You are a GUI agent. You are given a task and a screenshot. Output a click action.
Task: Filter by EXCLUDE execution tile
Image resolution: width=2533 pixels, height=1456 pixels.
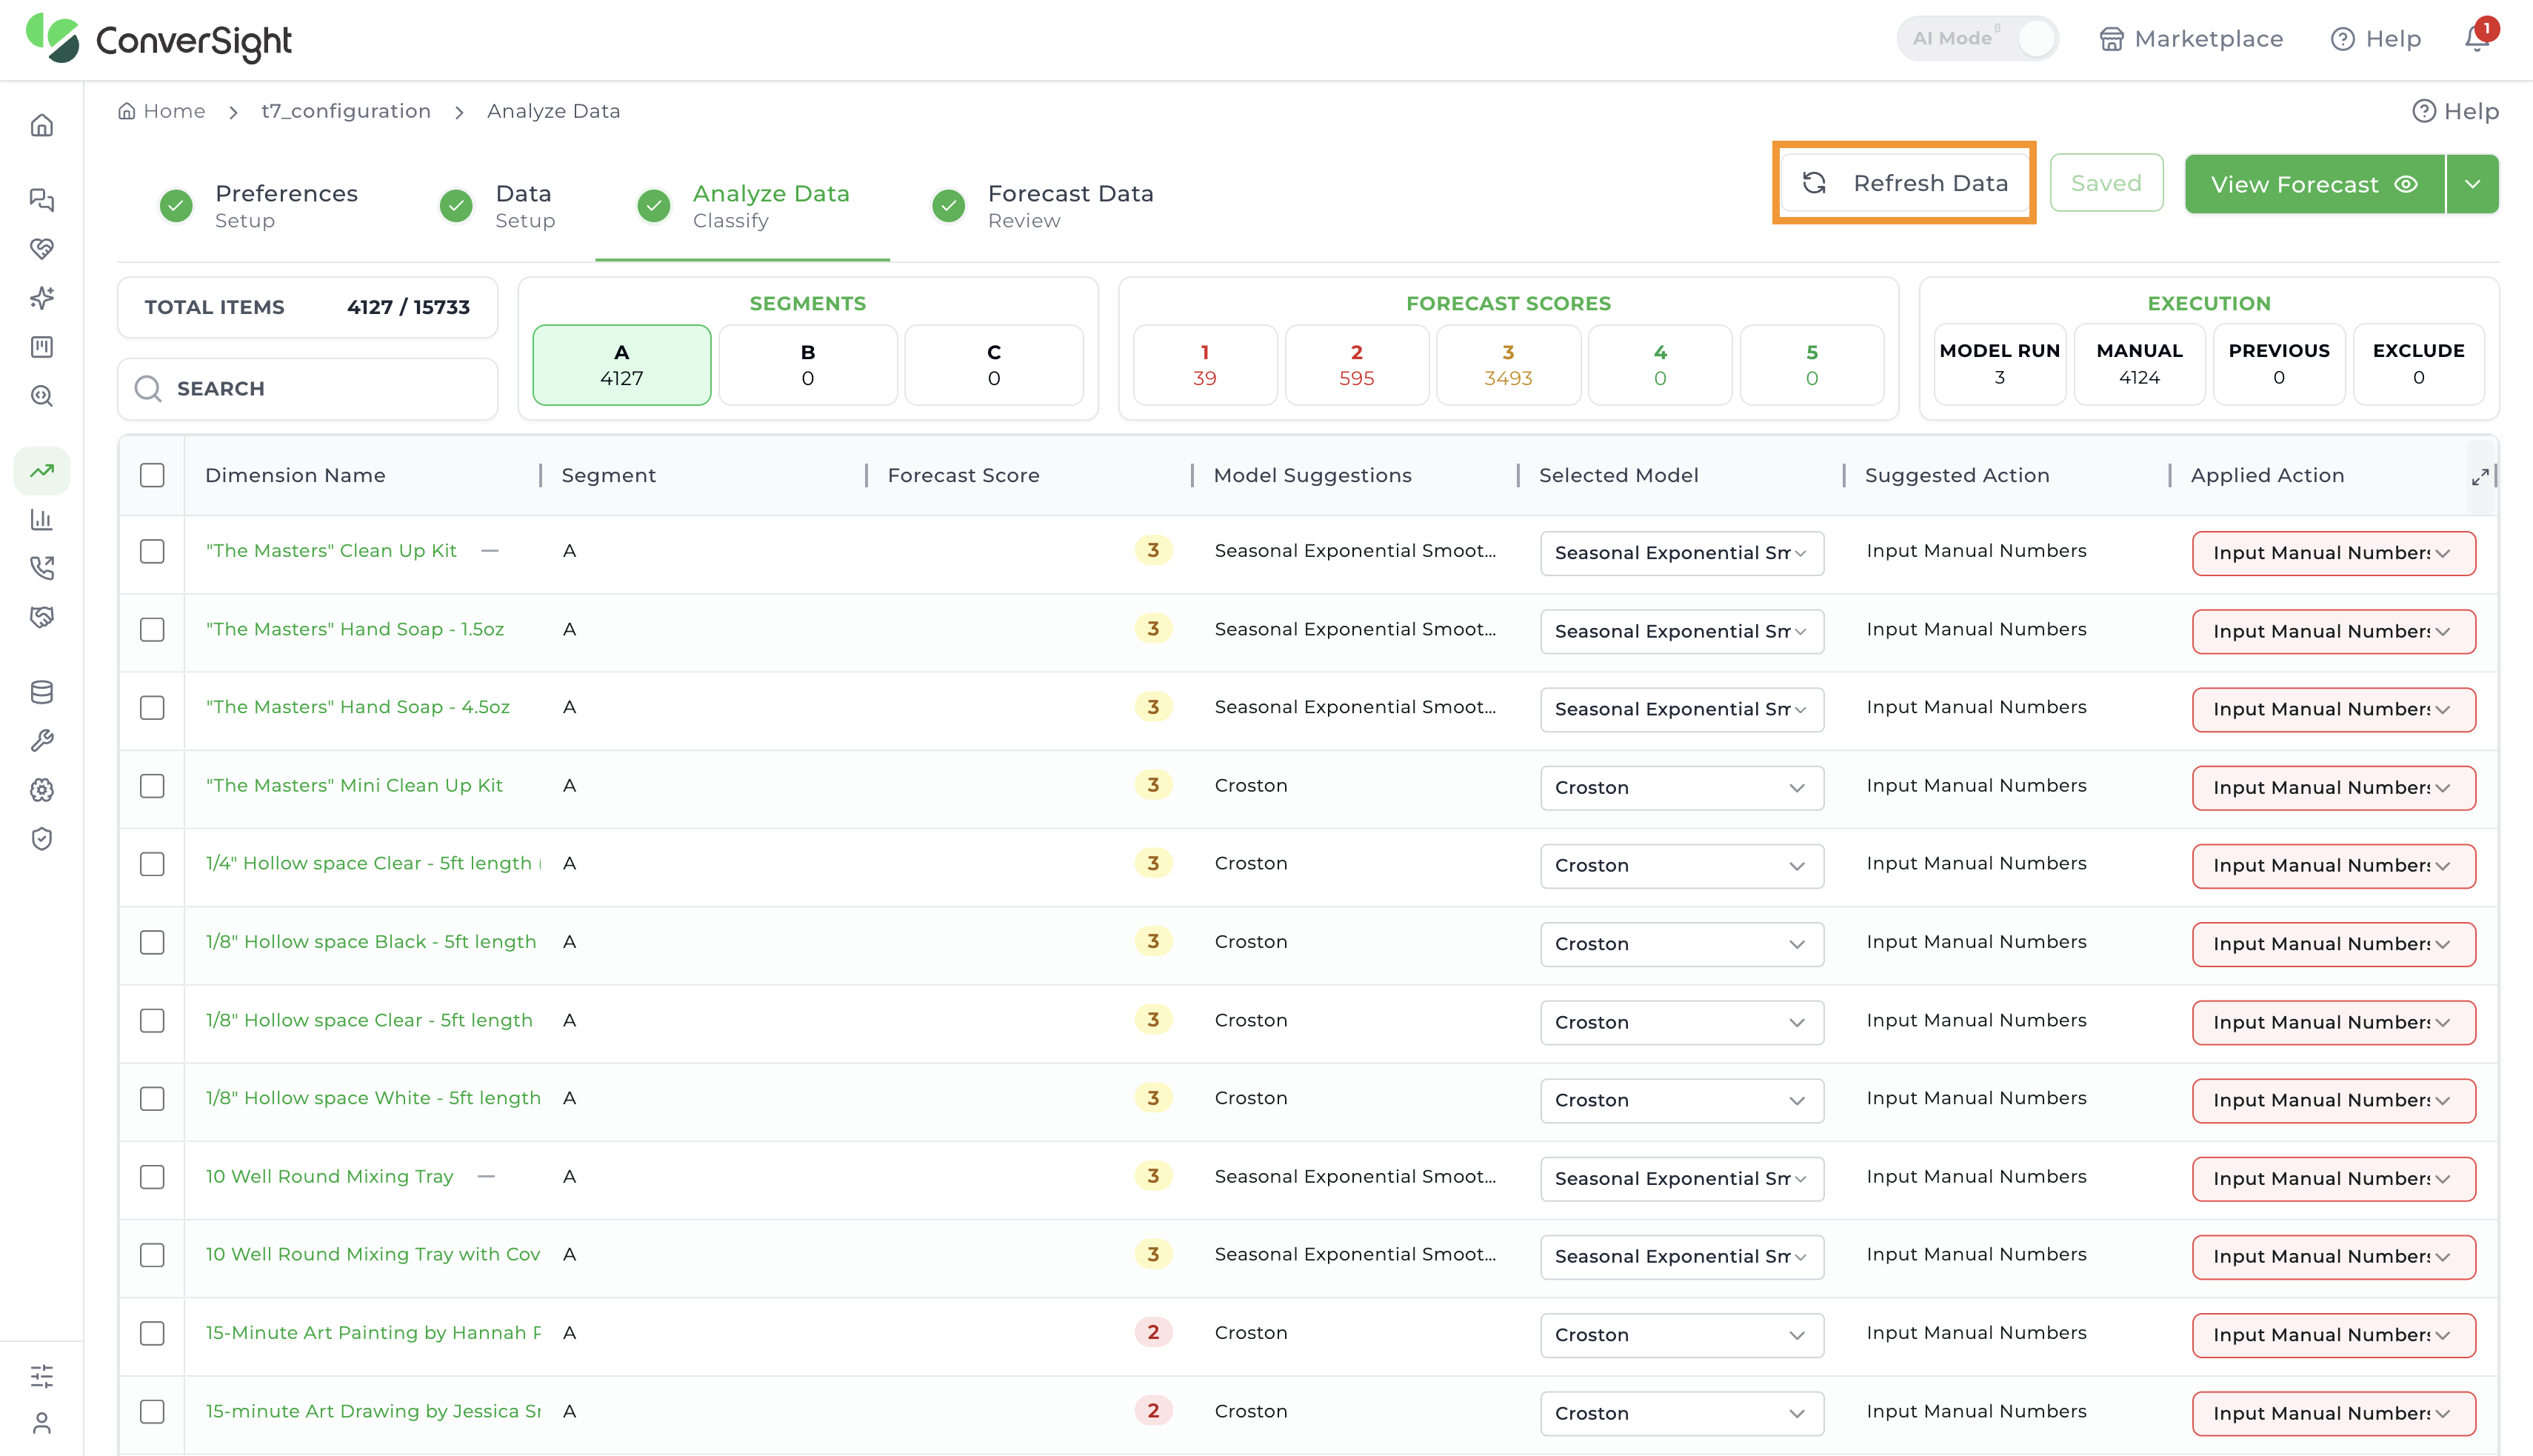click(x=2418, y=364)
